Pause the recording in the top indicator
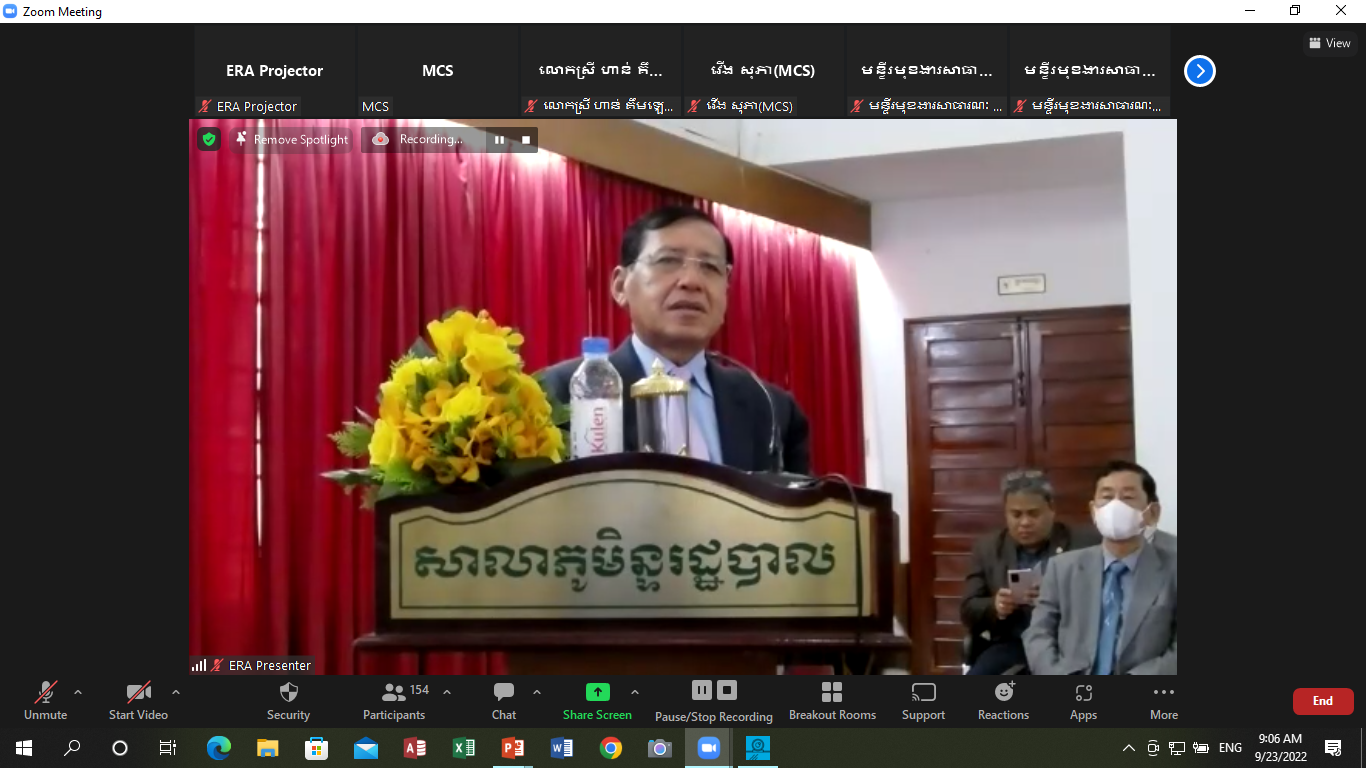 tap(499, 140)
